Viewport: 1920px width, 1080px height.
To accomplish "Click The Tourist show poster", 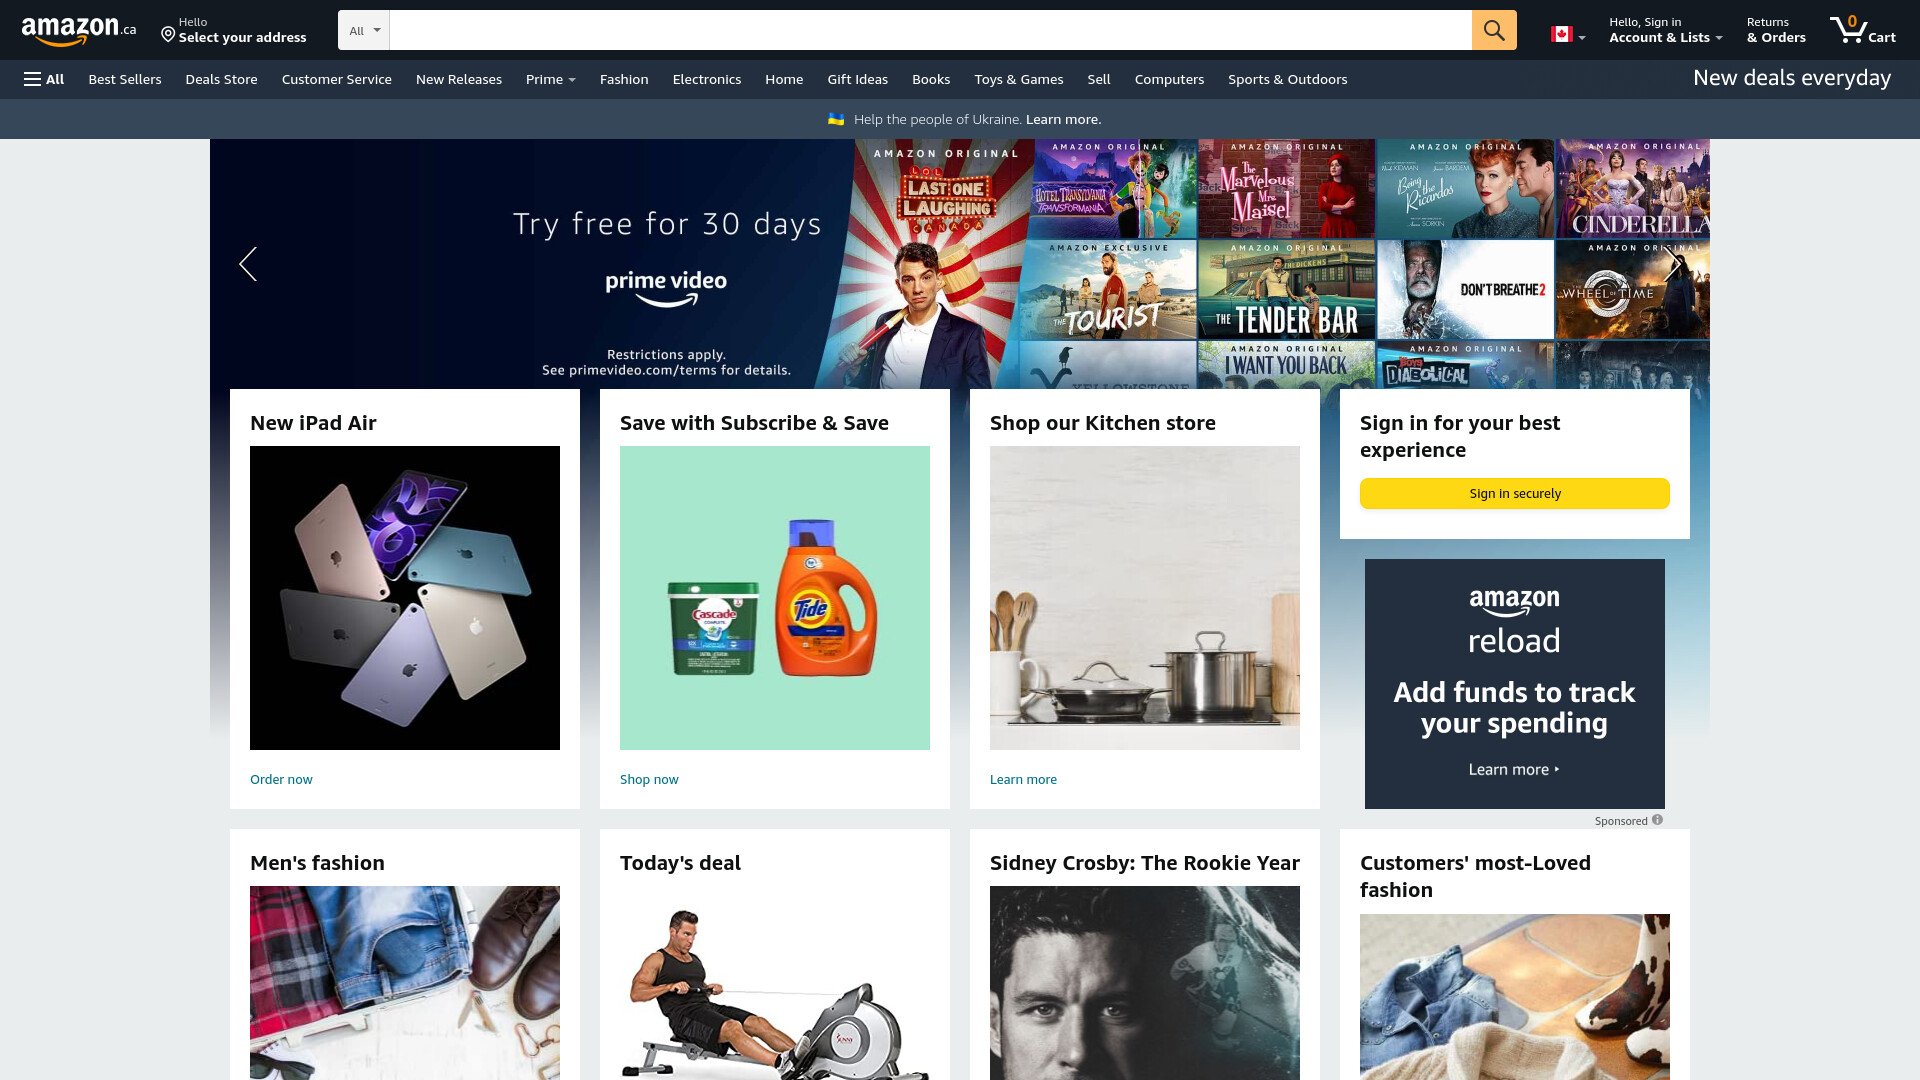I will tap(1108, 290).
